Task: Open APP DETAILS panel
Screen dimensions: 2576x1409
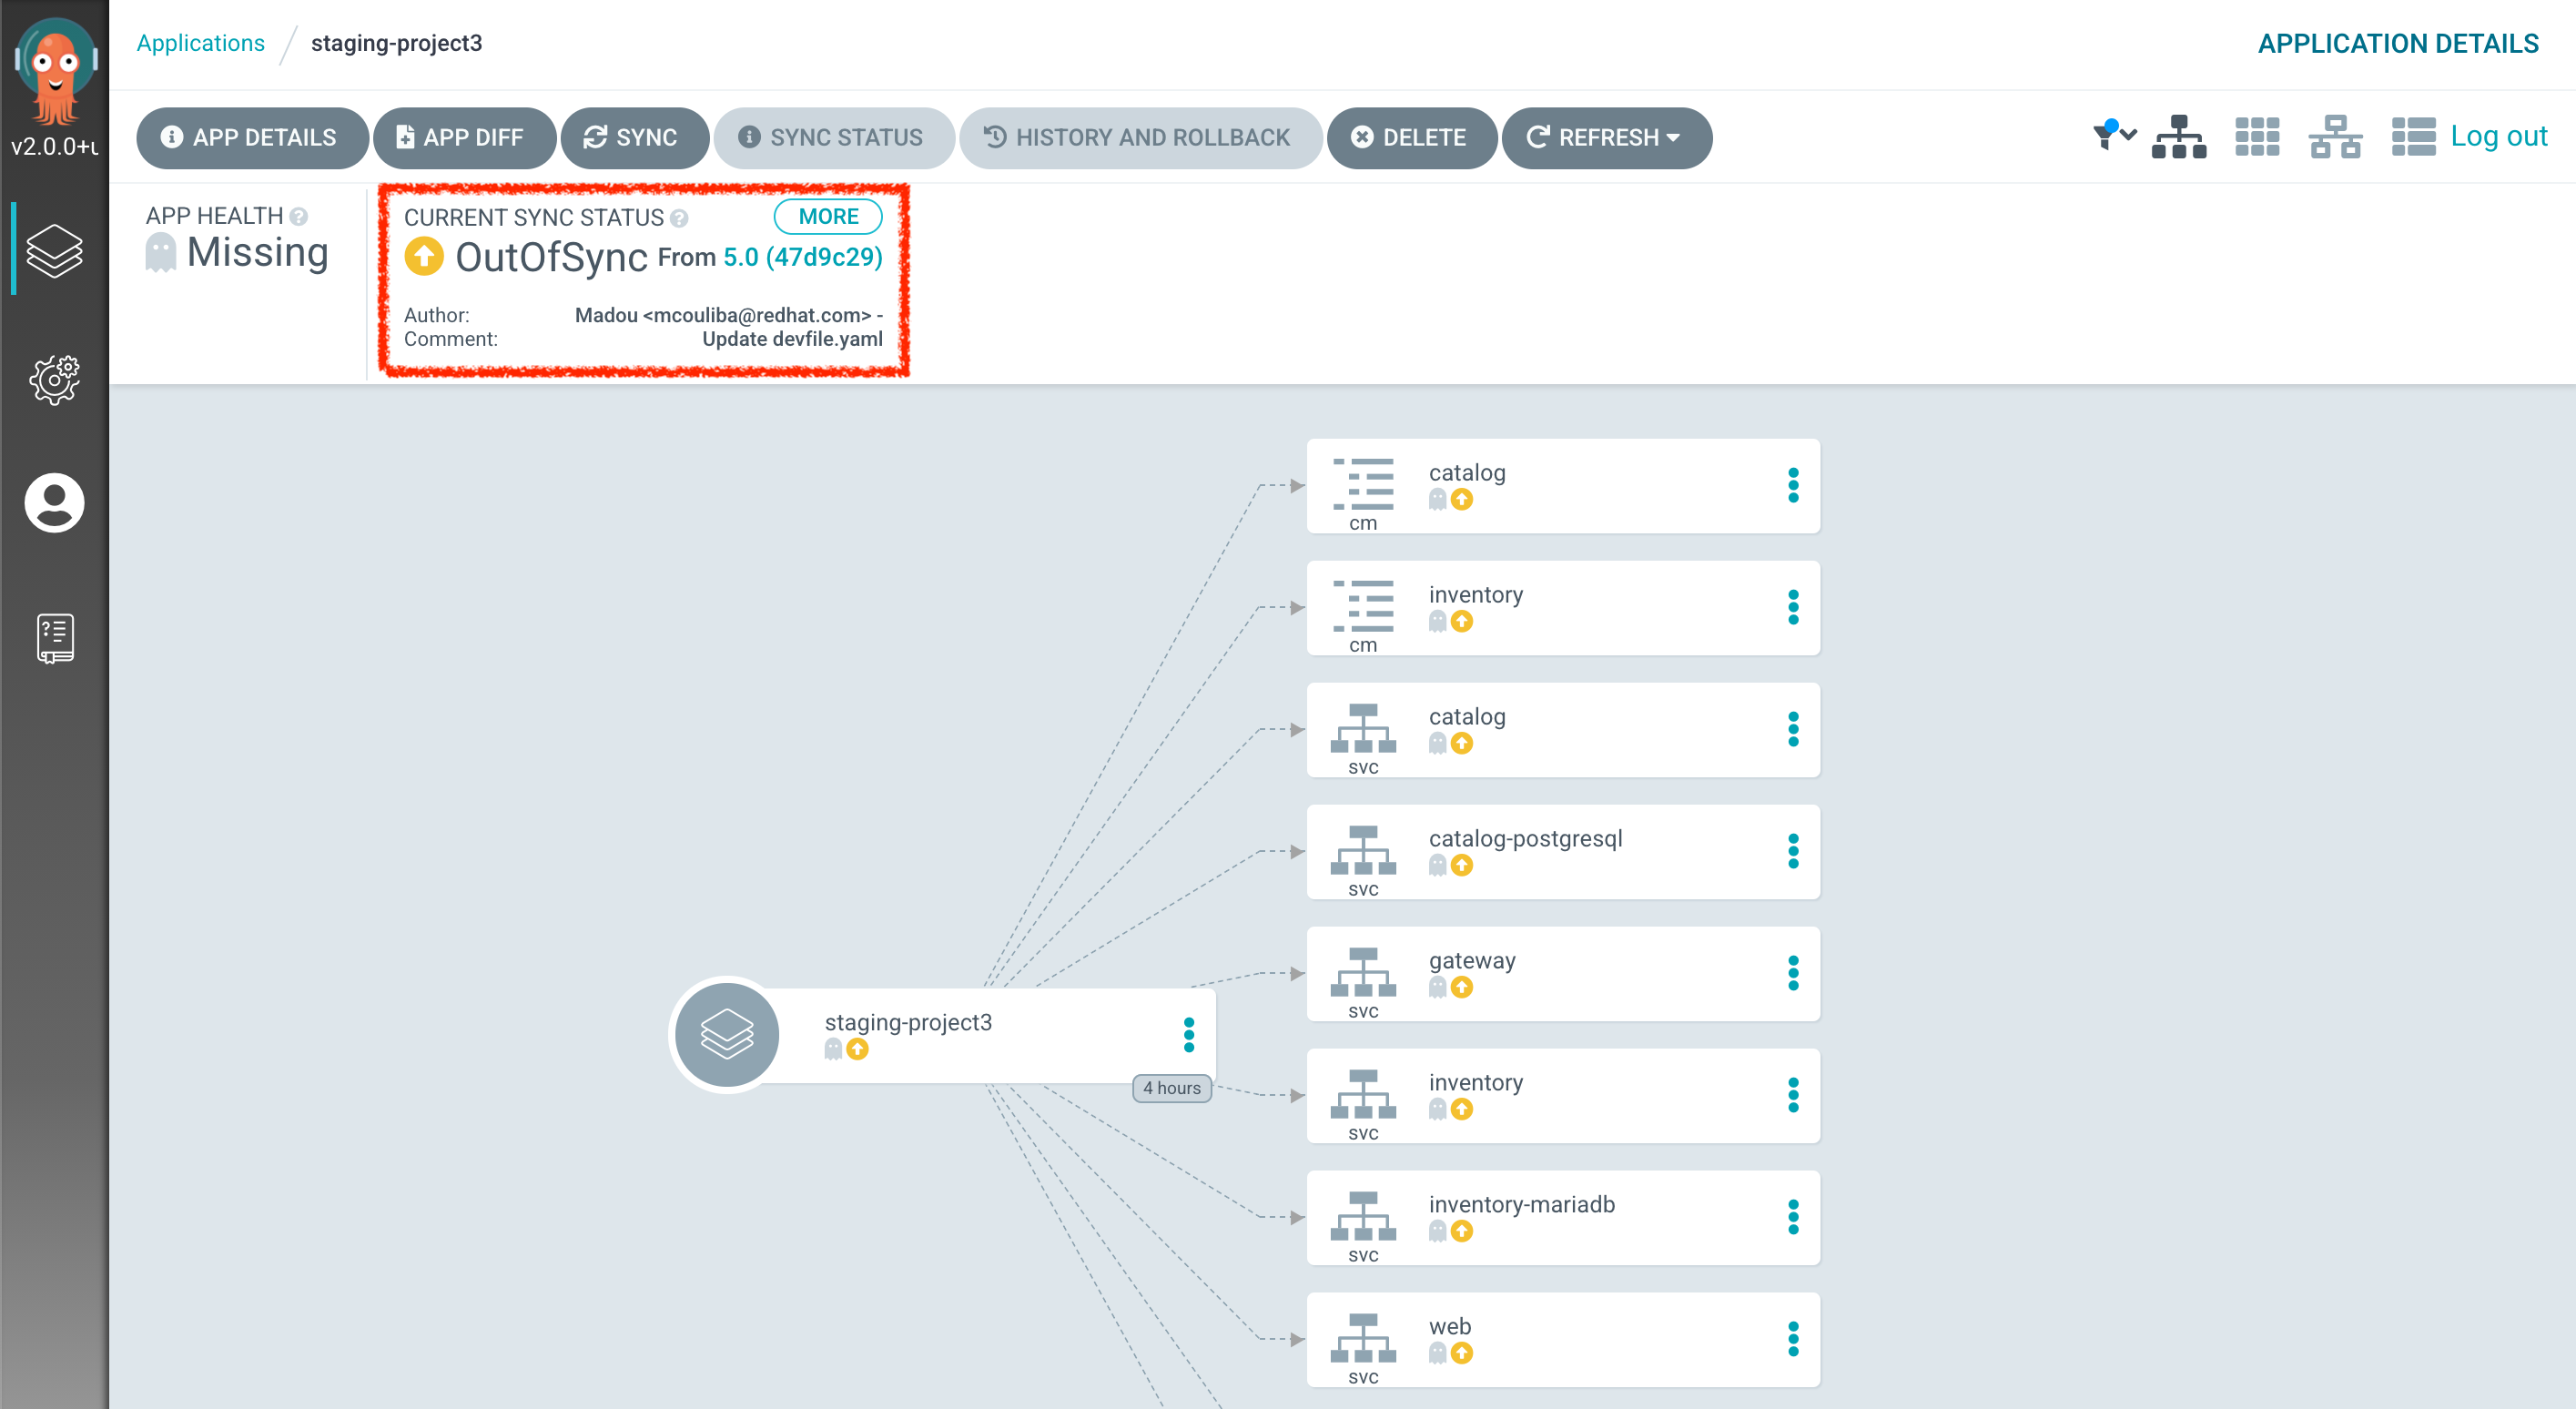Action: (251, 138)
